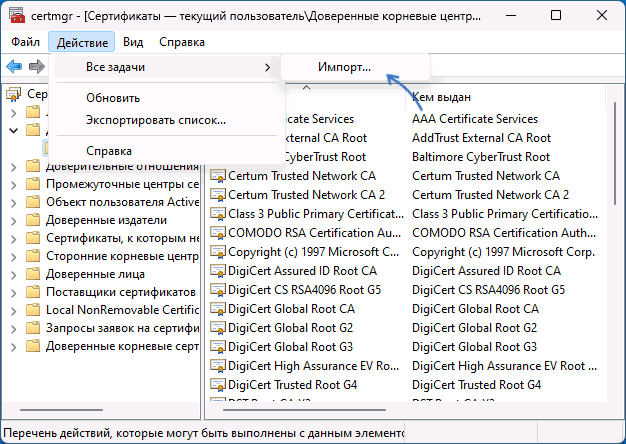Click the folder icon of Запросы заявок на сертифи
Image resolution: width=626 pixels, height=444 pixels.
[33, 328]
